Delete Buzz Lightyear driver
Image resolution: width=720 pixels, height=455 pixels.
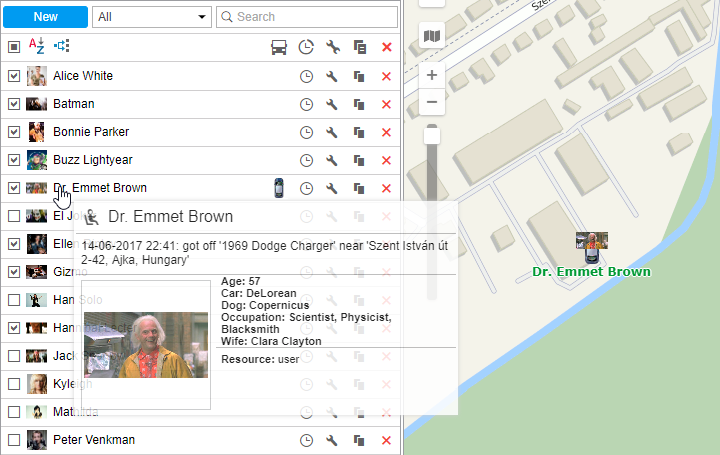coord(386,160)
